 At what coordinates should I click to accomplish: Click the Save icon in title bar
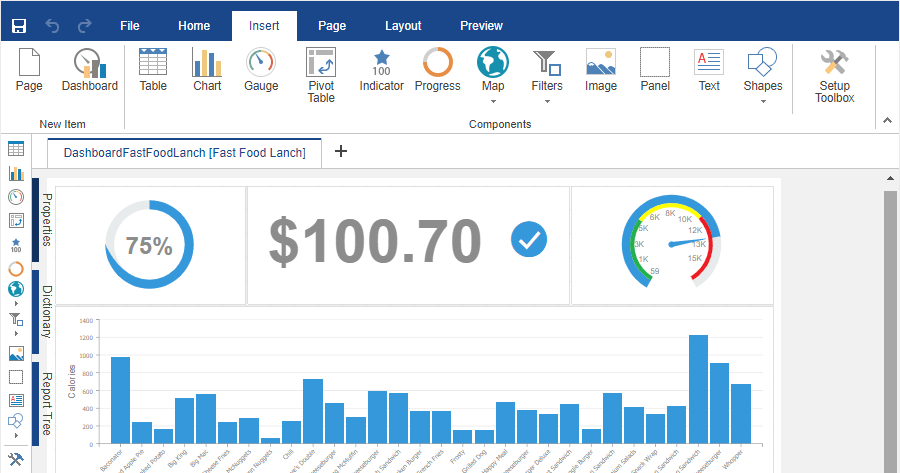tap(19, 26)
